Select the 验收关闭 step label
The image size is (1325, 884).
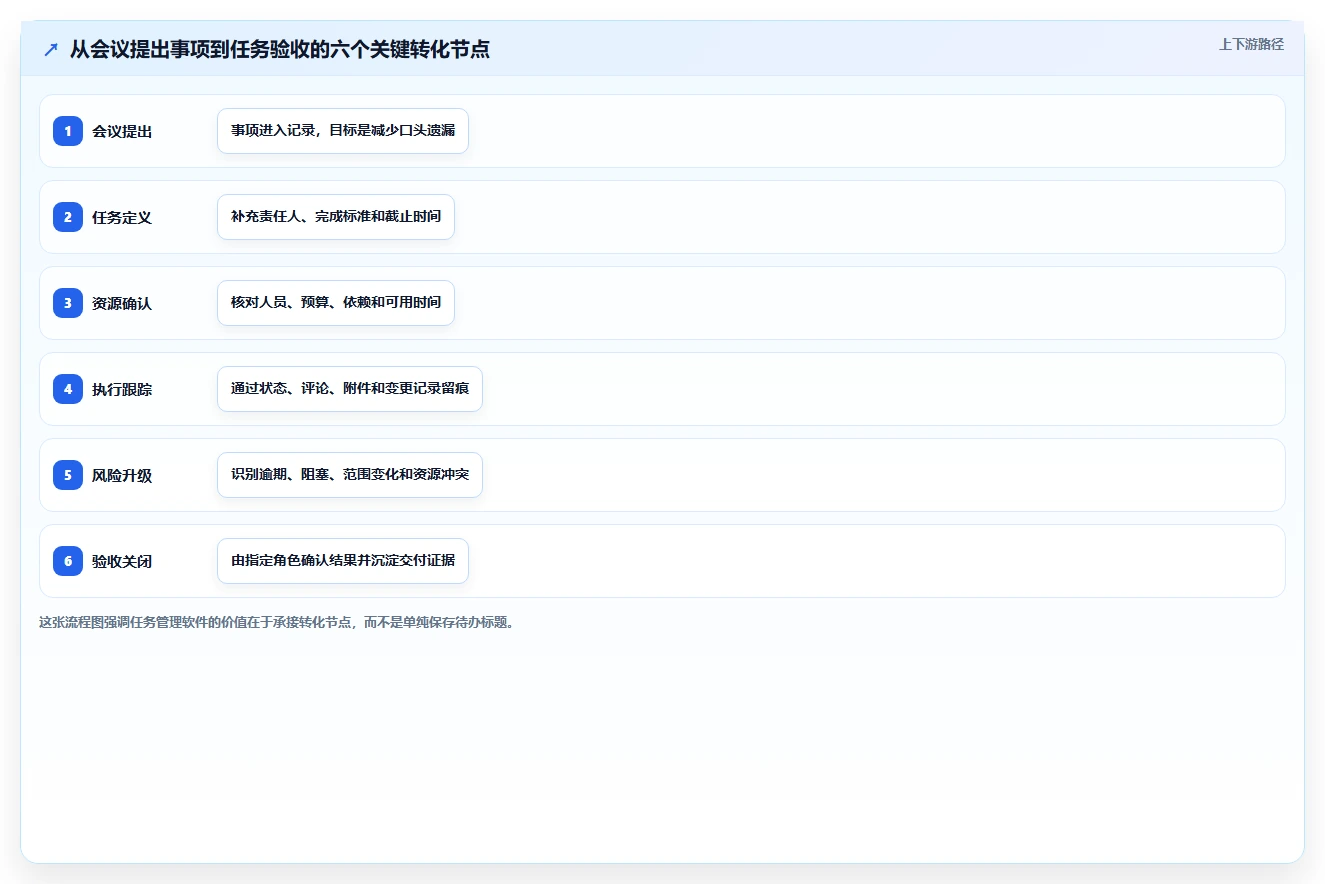click(122, 561)
